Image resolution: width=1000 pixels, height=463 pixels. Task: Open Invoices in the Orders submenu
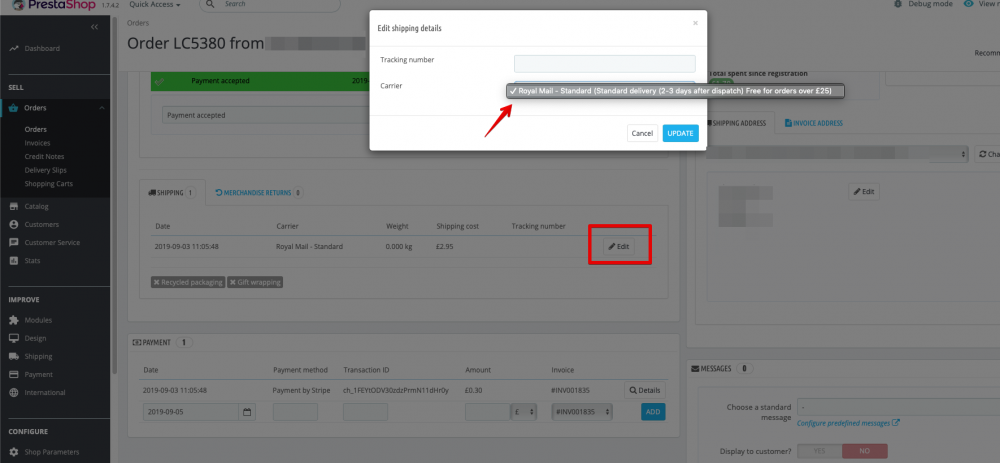[x=38, y=143]
